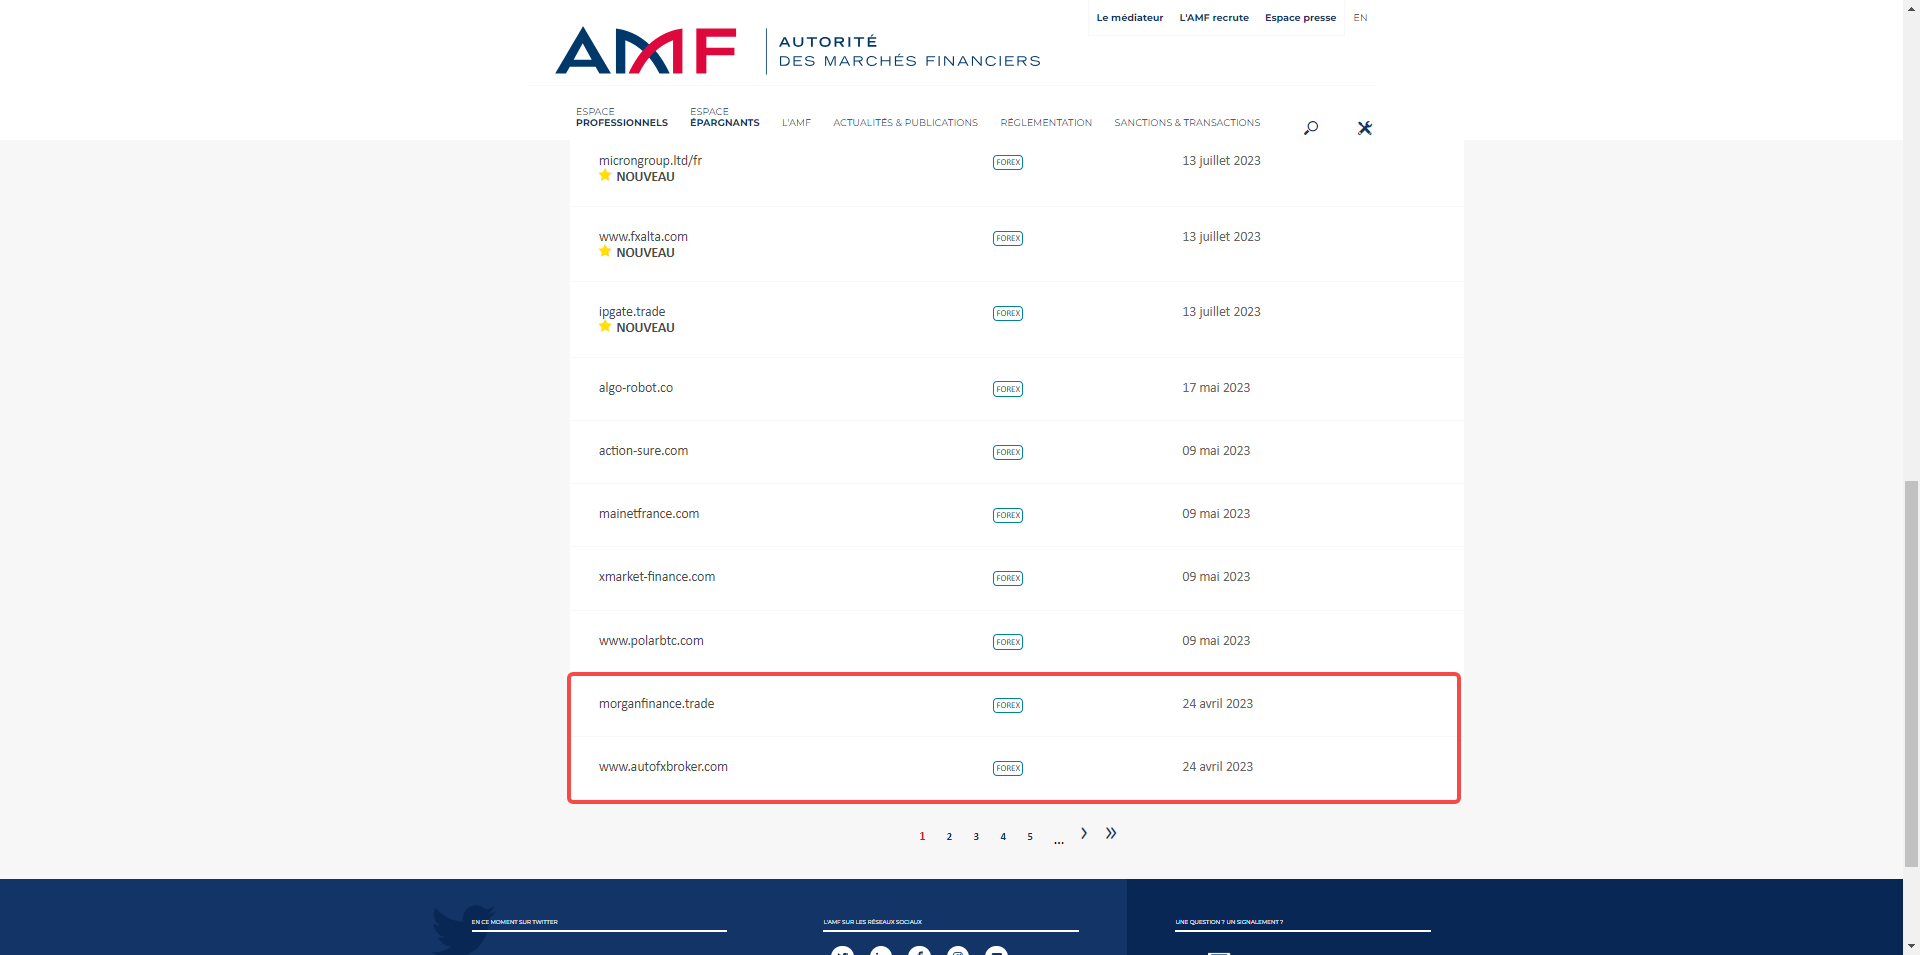The width and height of the screenshot is (1920, 955).
Task: Open Espace Professionnels menu
Action: 621,118
